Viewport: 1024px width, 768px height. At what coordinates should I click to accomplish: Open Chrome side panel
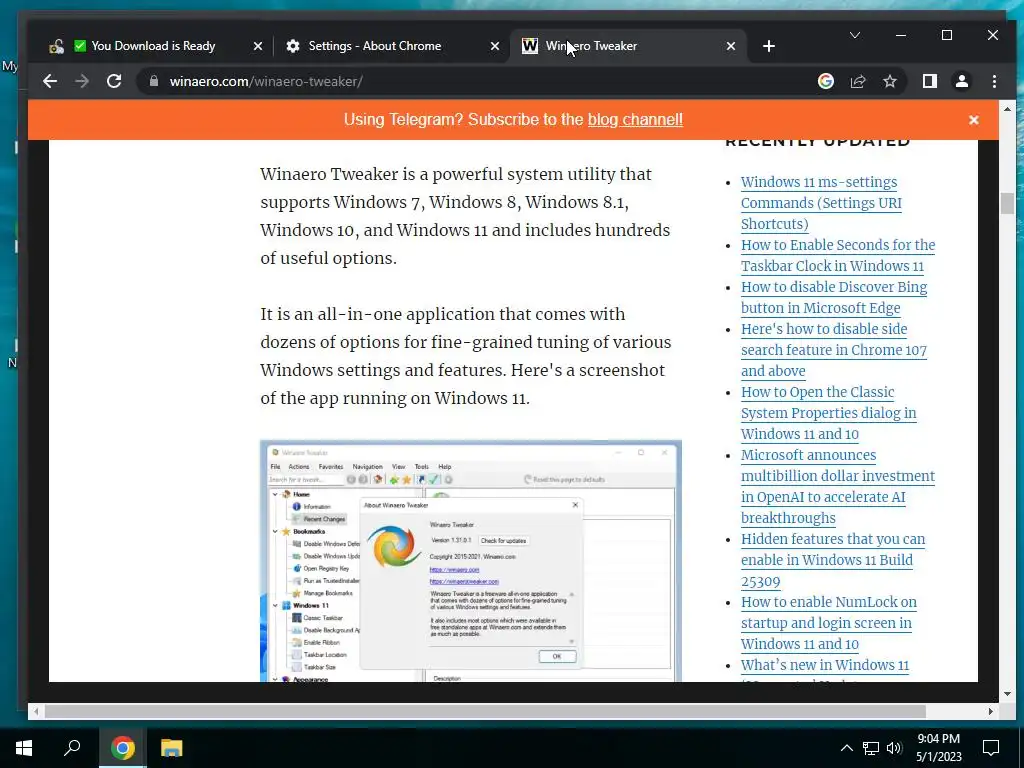(x=930, y=82)
